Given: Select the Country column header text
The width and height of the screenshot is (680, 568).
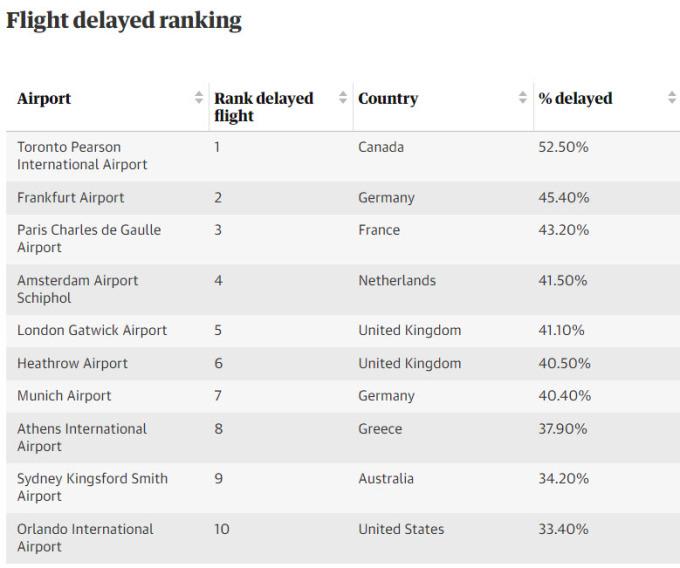Looking at the screenshot, I should tap(388, 99).
